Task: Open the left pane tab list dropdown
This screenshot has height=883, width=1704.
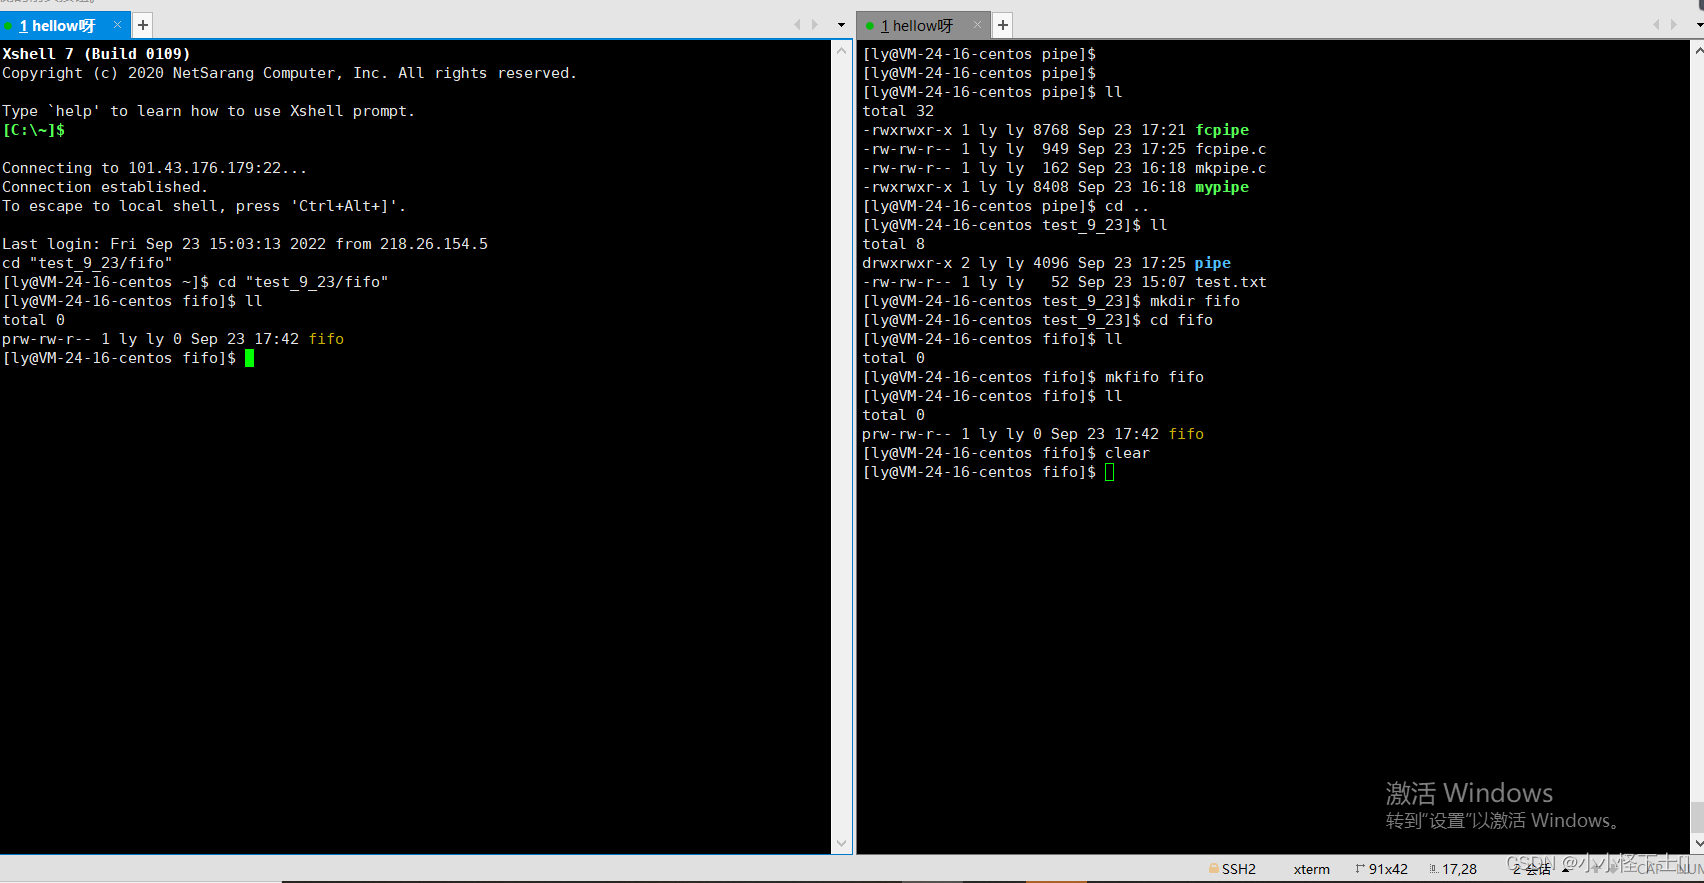Action: point(841,25)
